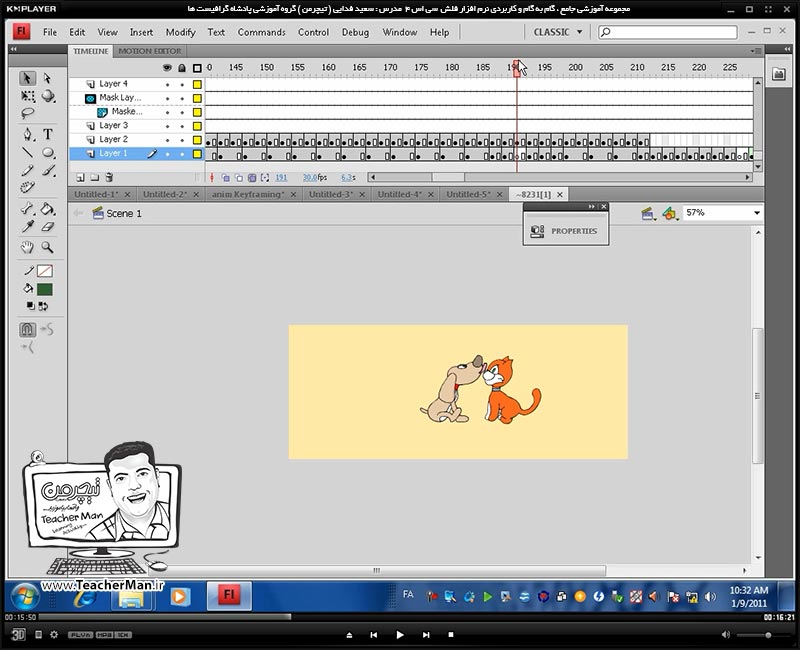Click current frame number 191

coord(281,178)
